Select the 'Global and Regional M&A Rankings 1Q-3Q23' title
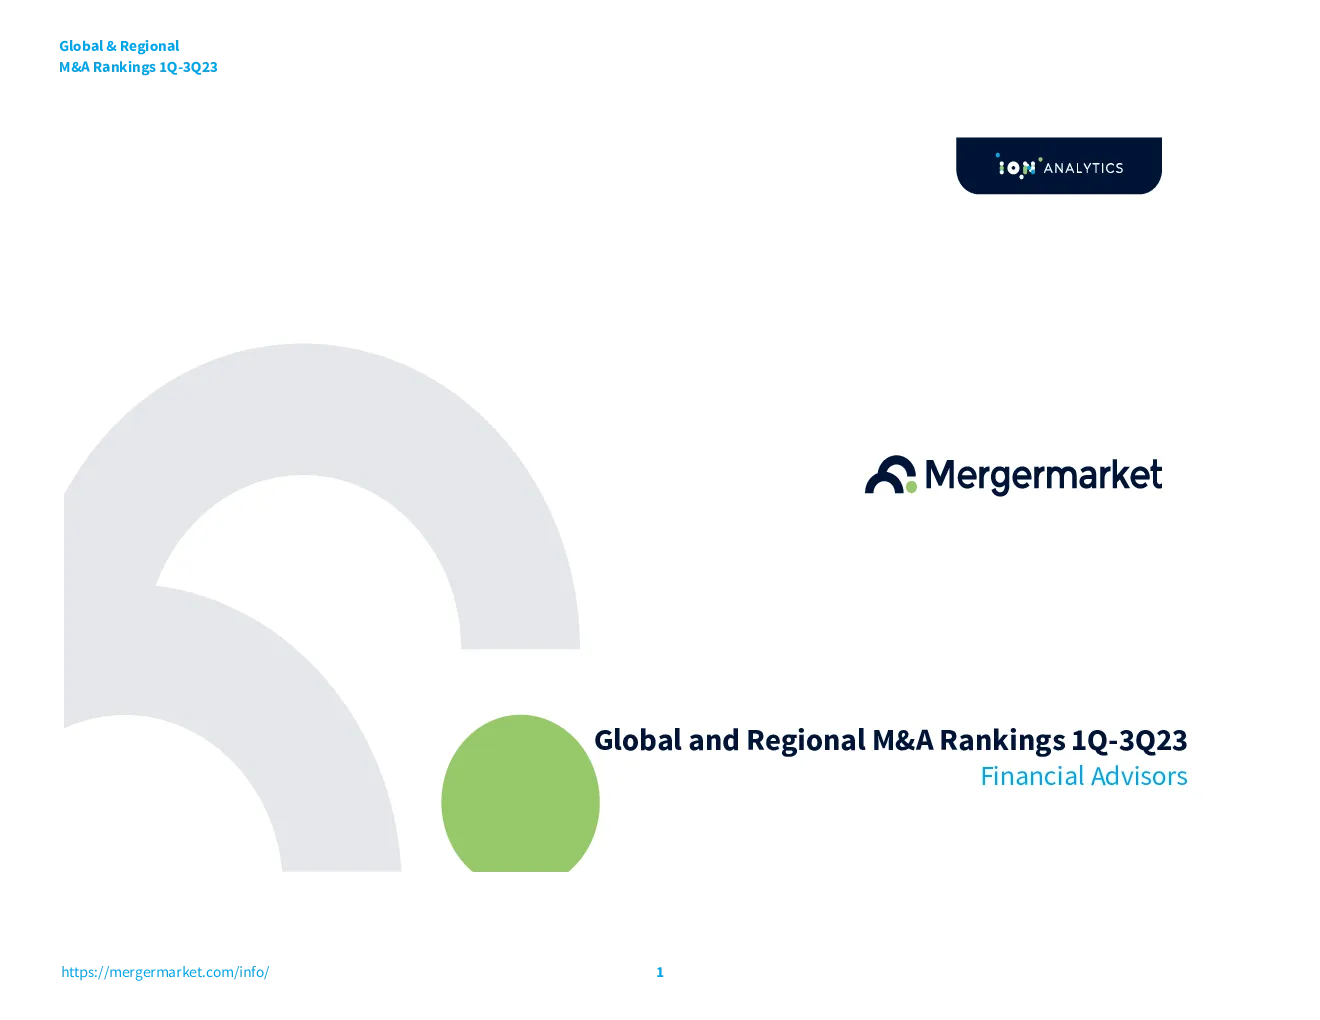The height and width of the screenshot is (1020, 1320). [x=891, y=740]
